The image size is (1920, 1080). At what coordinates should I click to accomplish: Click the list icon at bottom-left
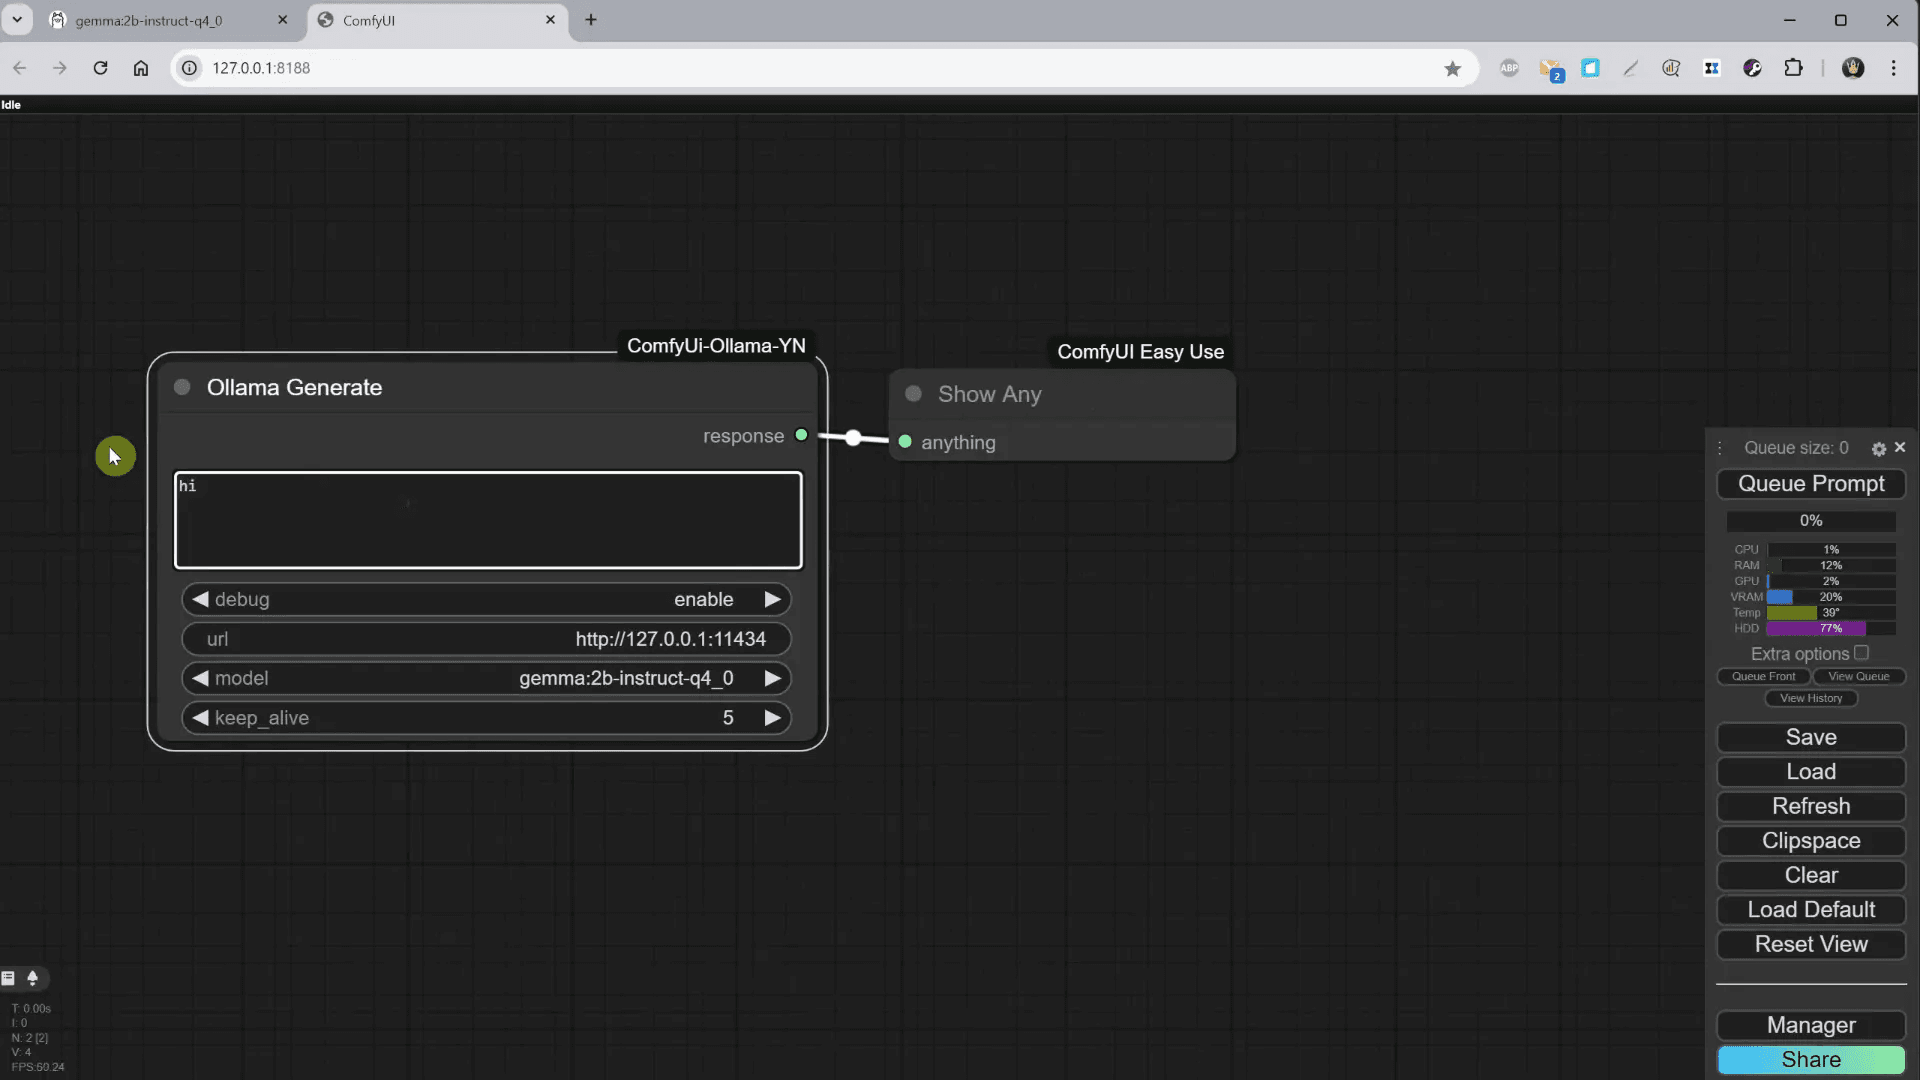(9, 978)
